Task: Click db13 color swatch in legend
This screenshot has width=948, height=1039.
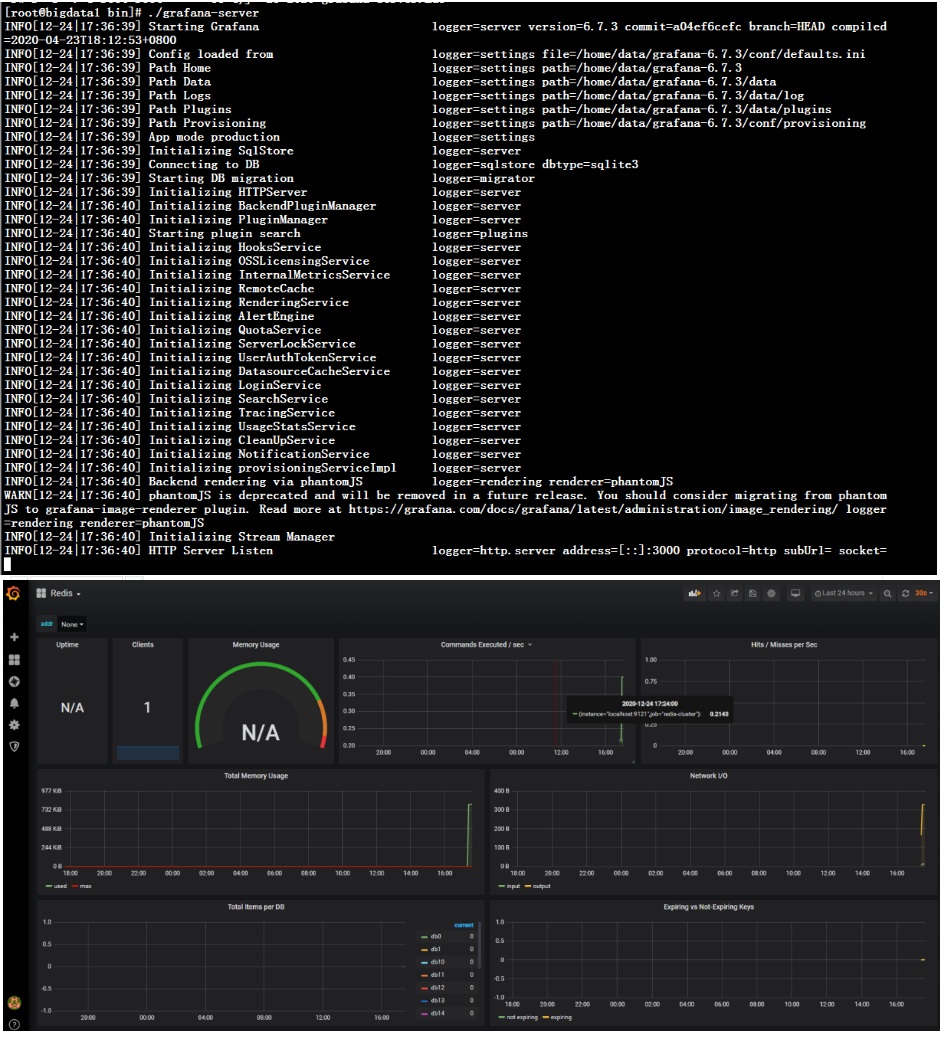Action: coord(424,1001)
